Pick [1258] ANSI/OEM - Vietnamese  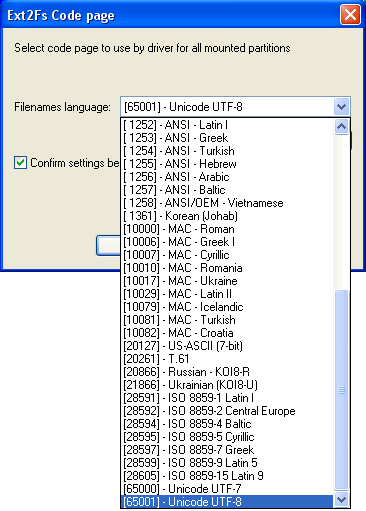[227, 203]
